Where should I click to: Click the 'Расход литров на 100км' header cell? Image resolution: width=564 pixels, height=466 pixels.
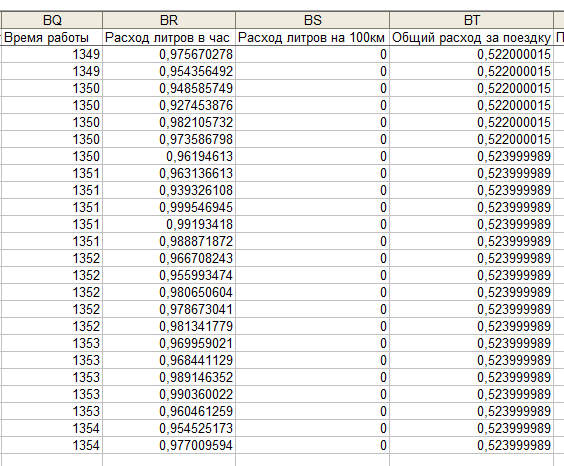[x=313, y=37]
